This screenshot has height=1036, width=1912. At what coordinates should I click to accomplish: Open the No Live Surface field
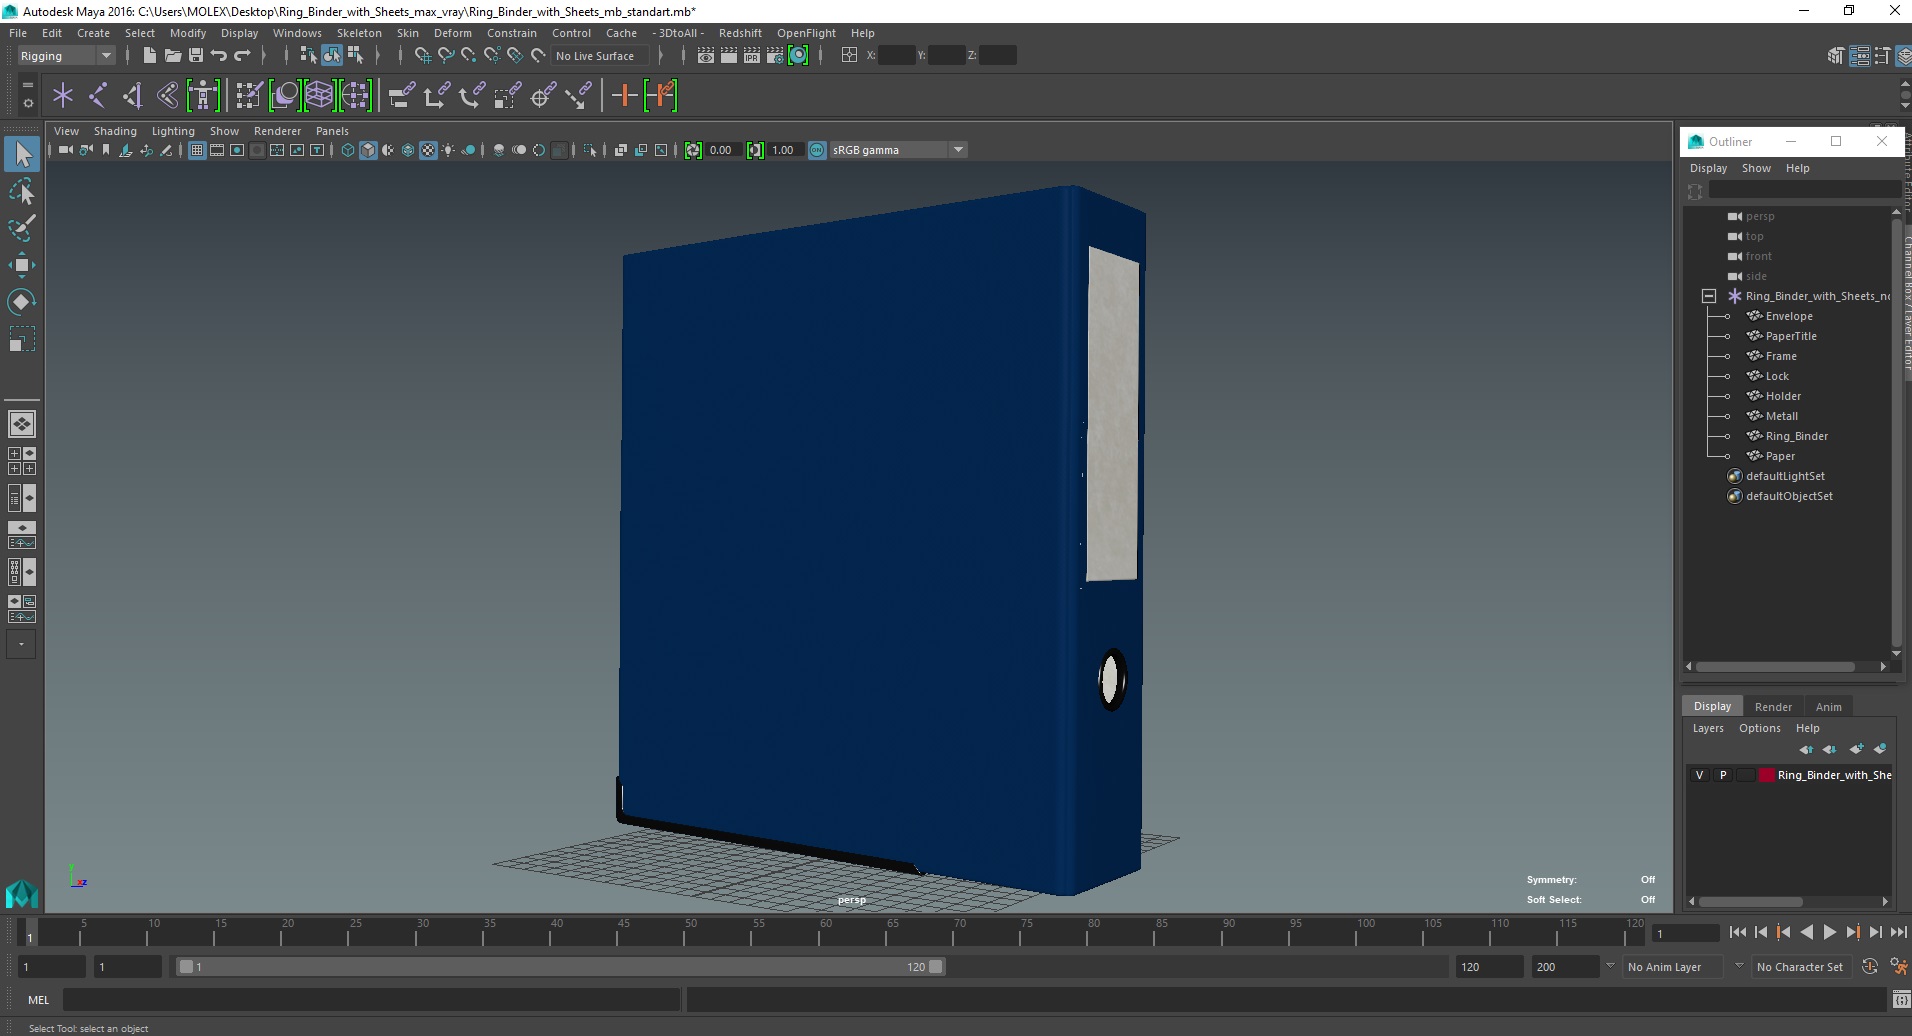point(599,56)
